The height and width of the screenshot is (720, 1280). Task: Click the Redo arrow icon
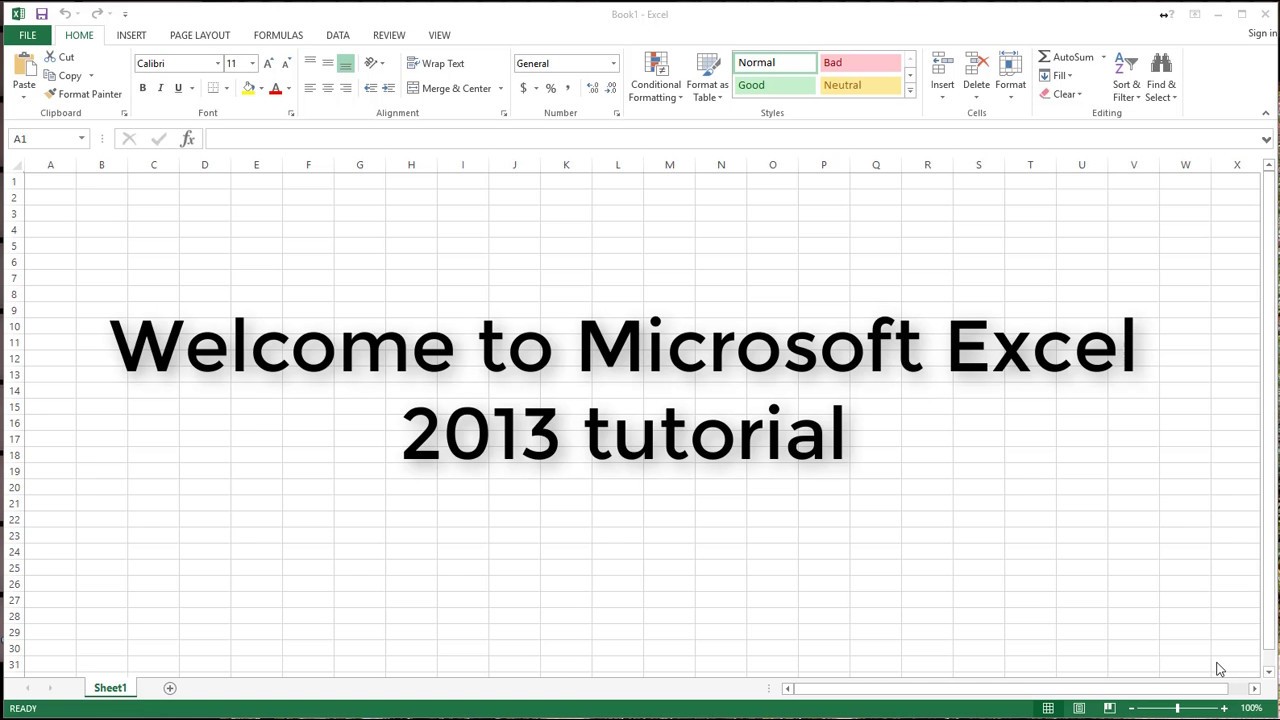(97, 14)
